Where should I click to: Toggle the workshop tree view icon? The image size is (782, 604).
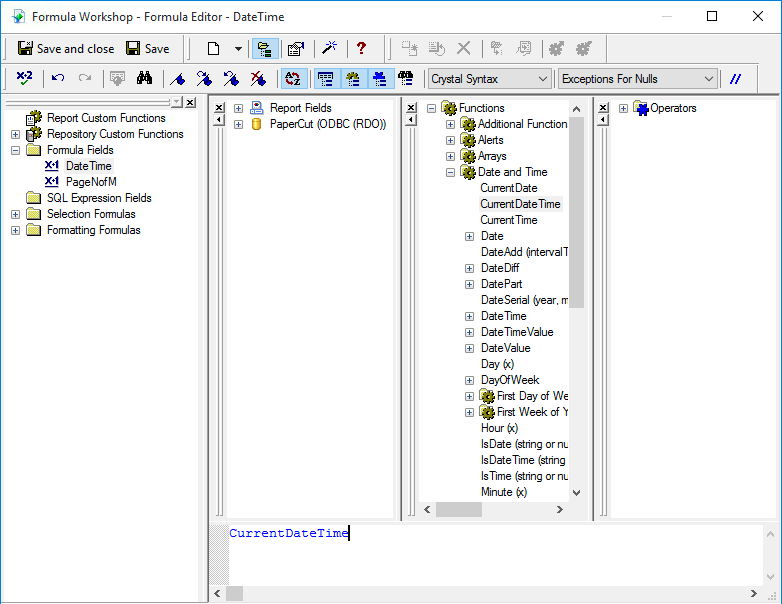264,49
